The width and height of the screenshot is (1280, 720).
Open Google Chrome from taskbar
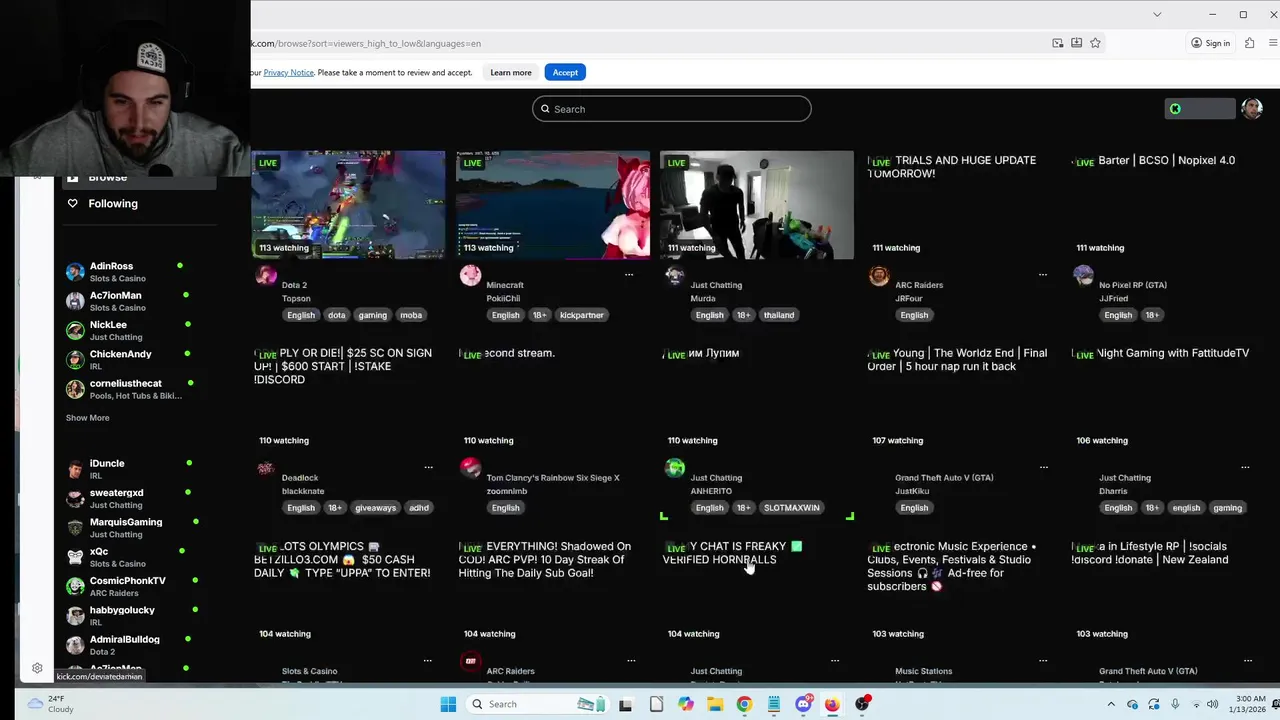744,704
